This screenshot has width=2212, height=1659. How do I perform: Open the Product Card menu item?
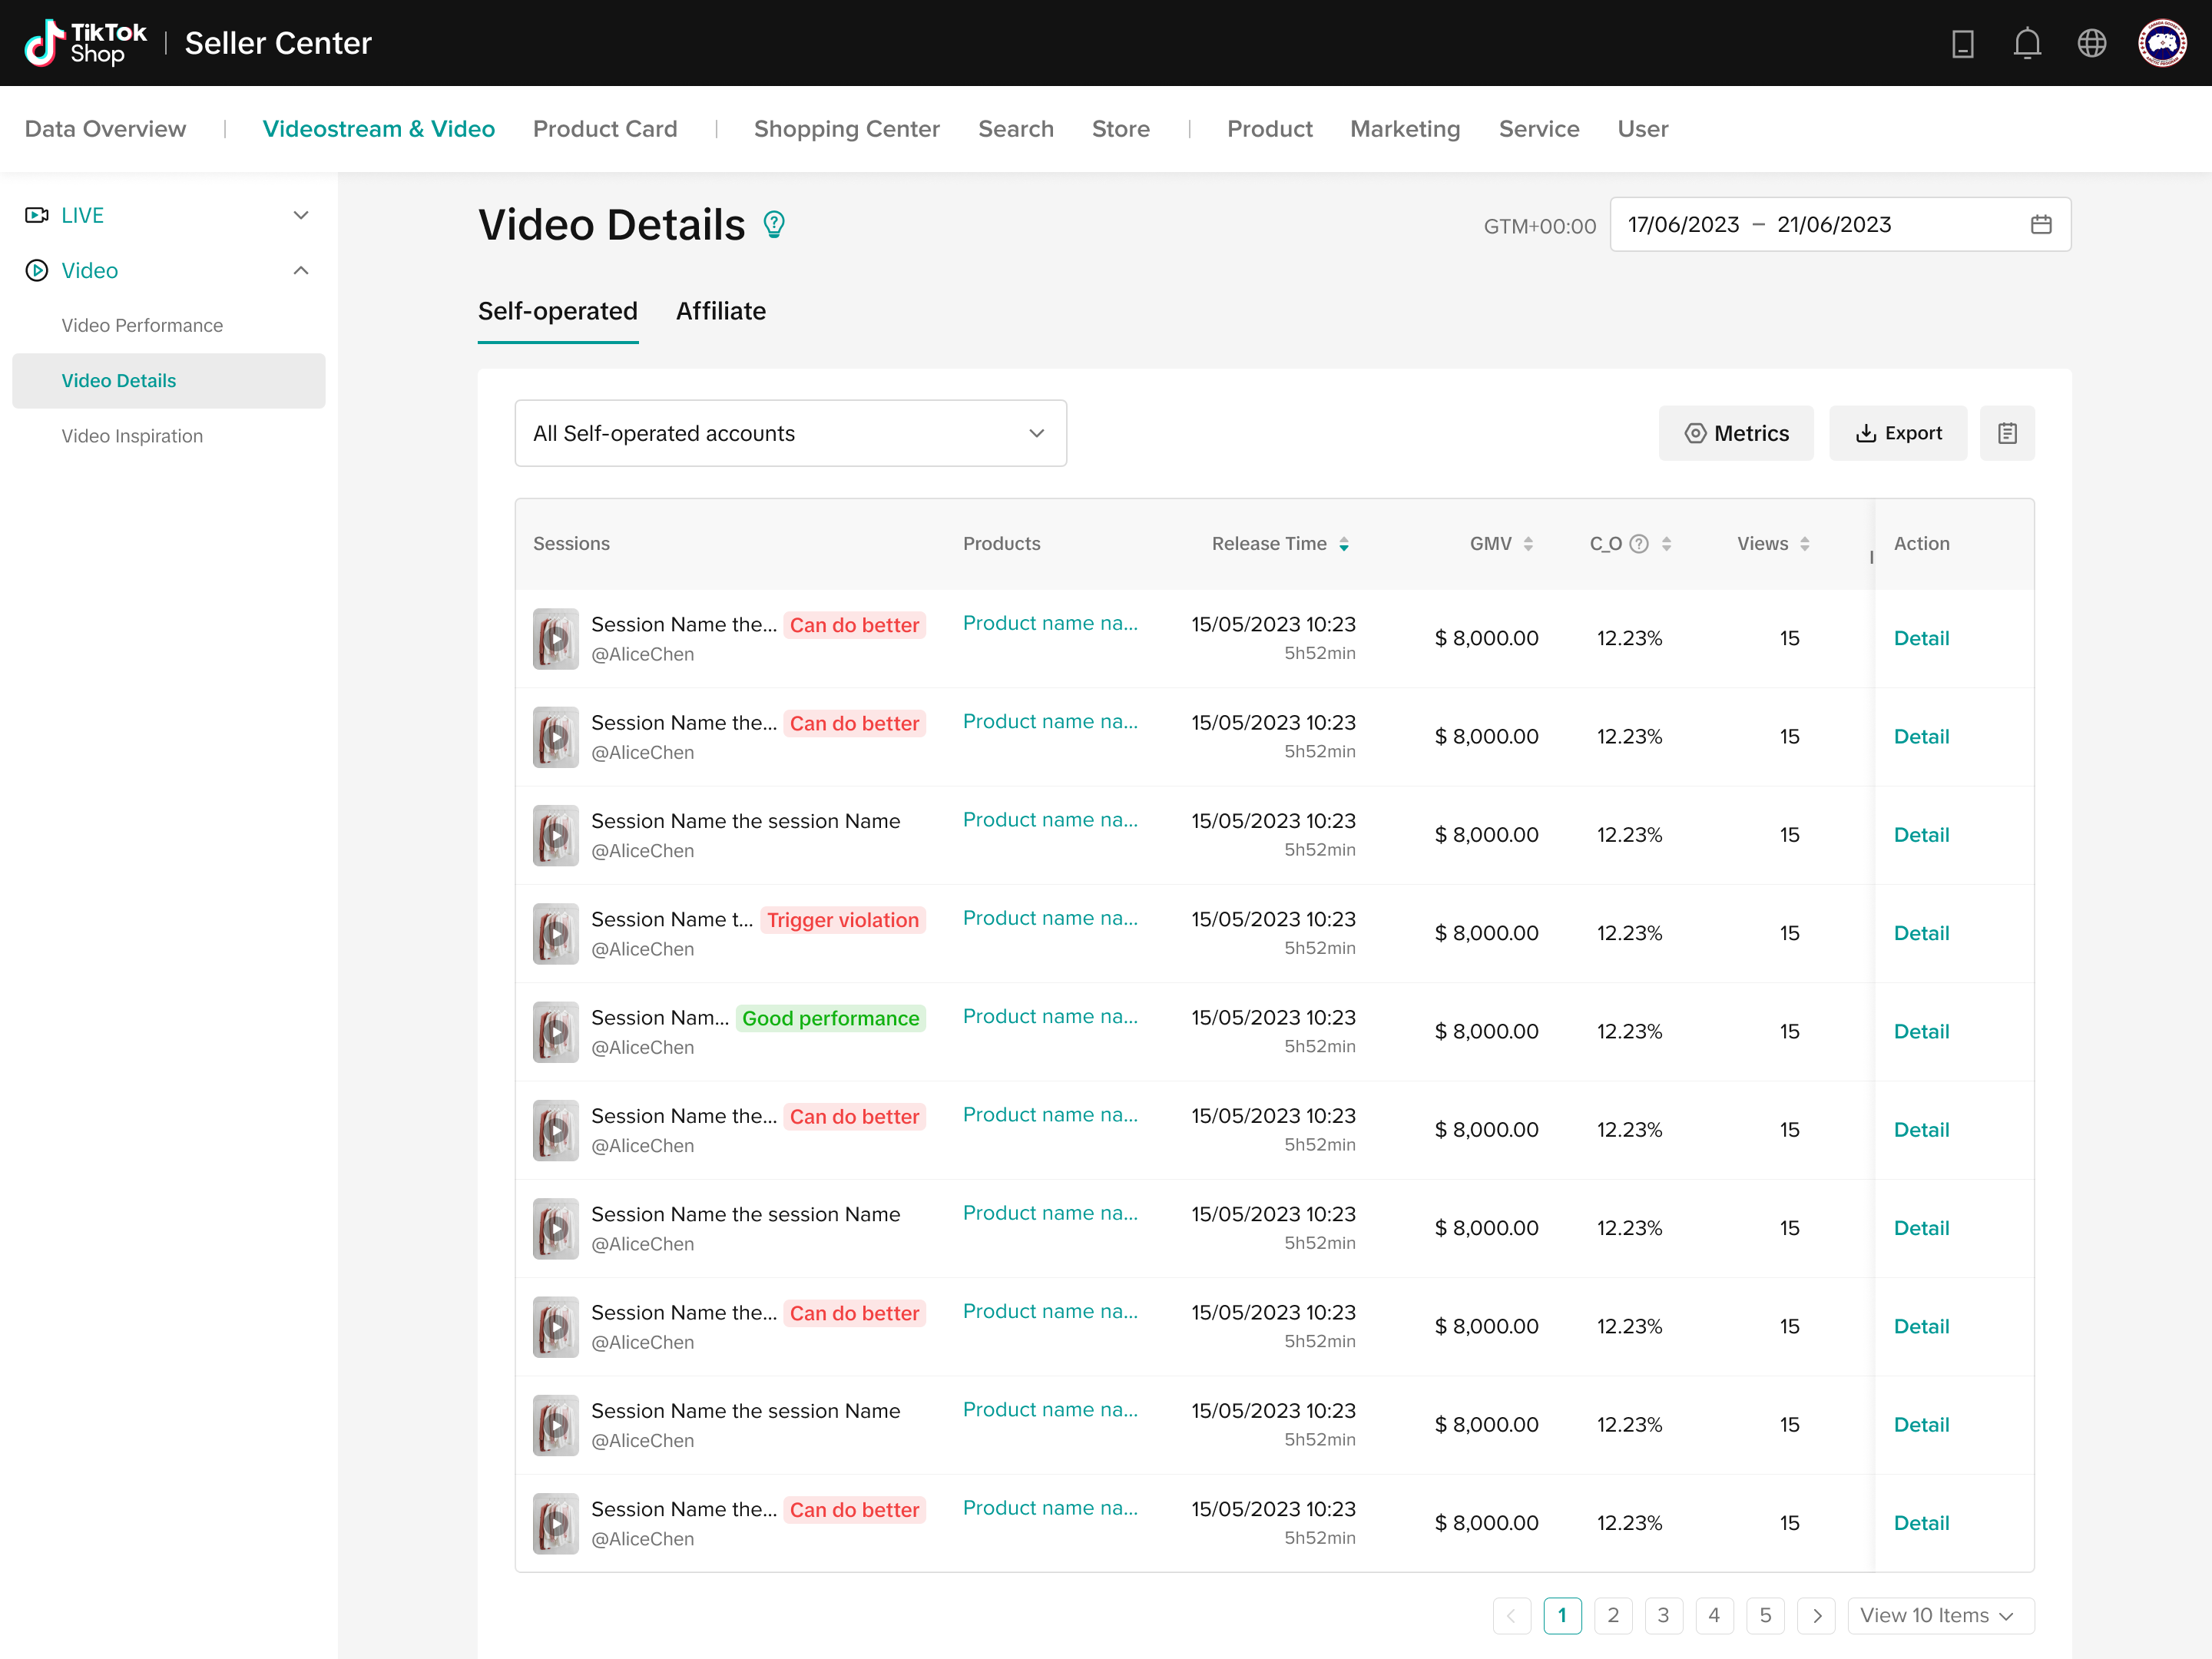[x=604, y=129]
